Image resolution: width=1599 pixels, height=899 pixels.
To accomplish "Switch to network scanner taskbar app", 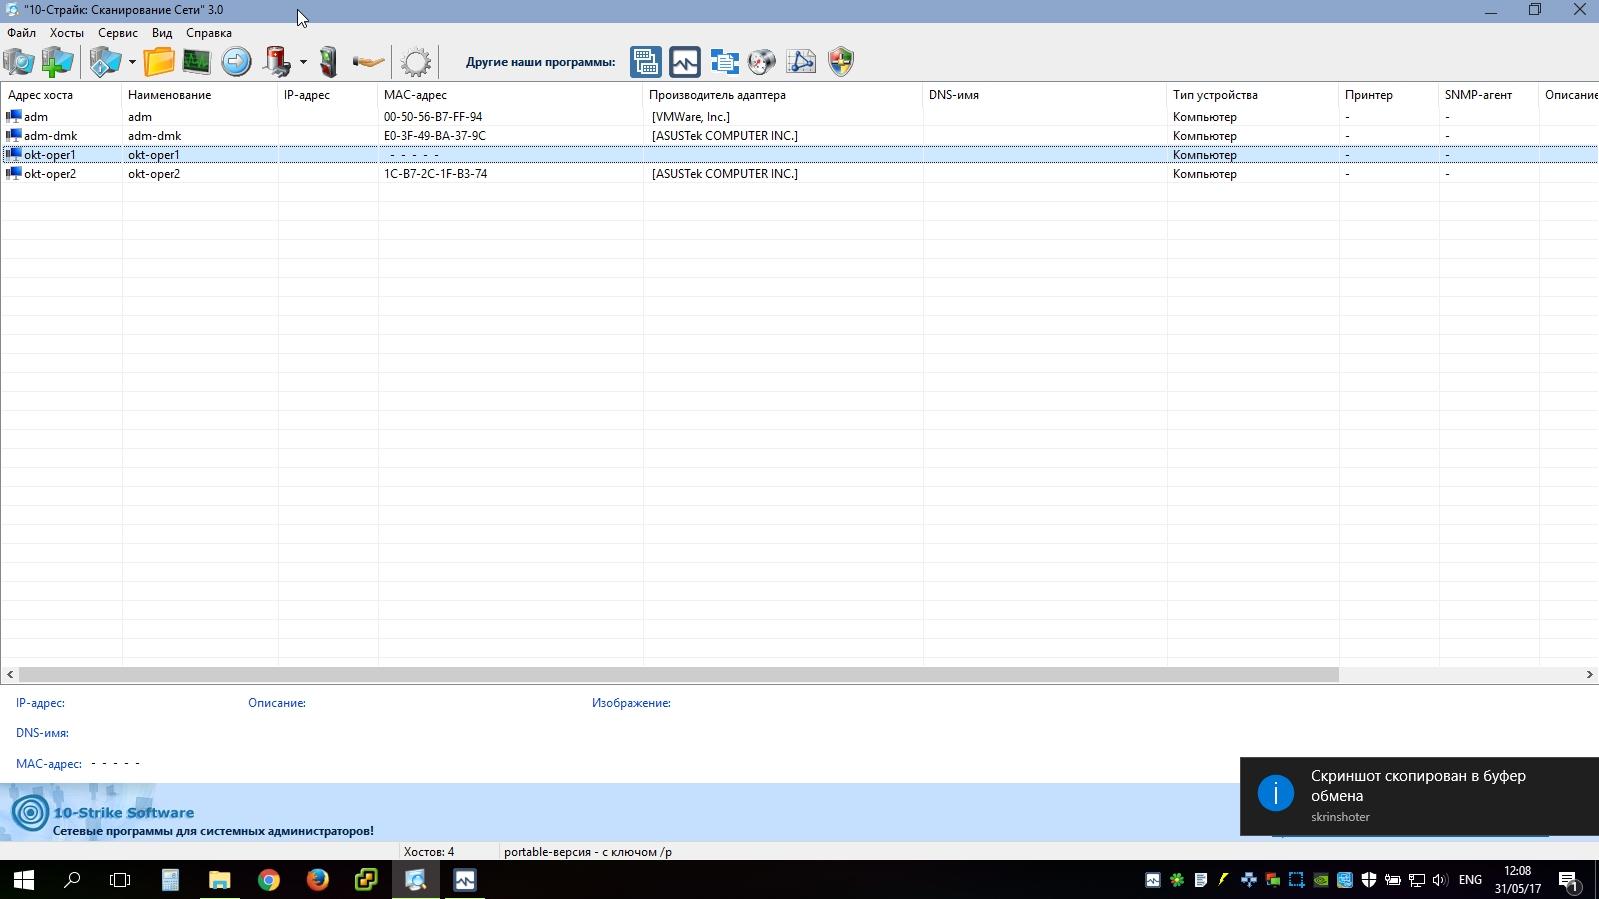I will click(x=415, y=880).
